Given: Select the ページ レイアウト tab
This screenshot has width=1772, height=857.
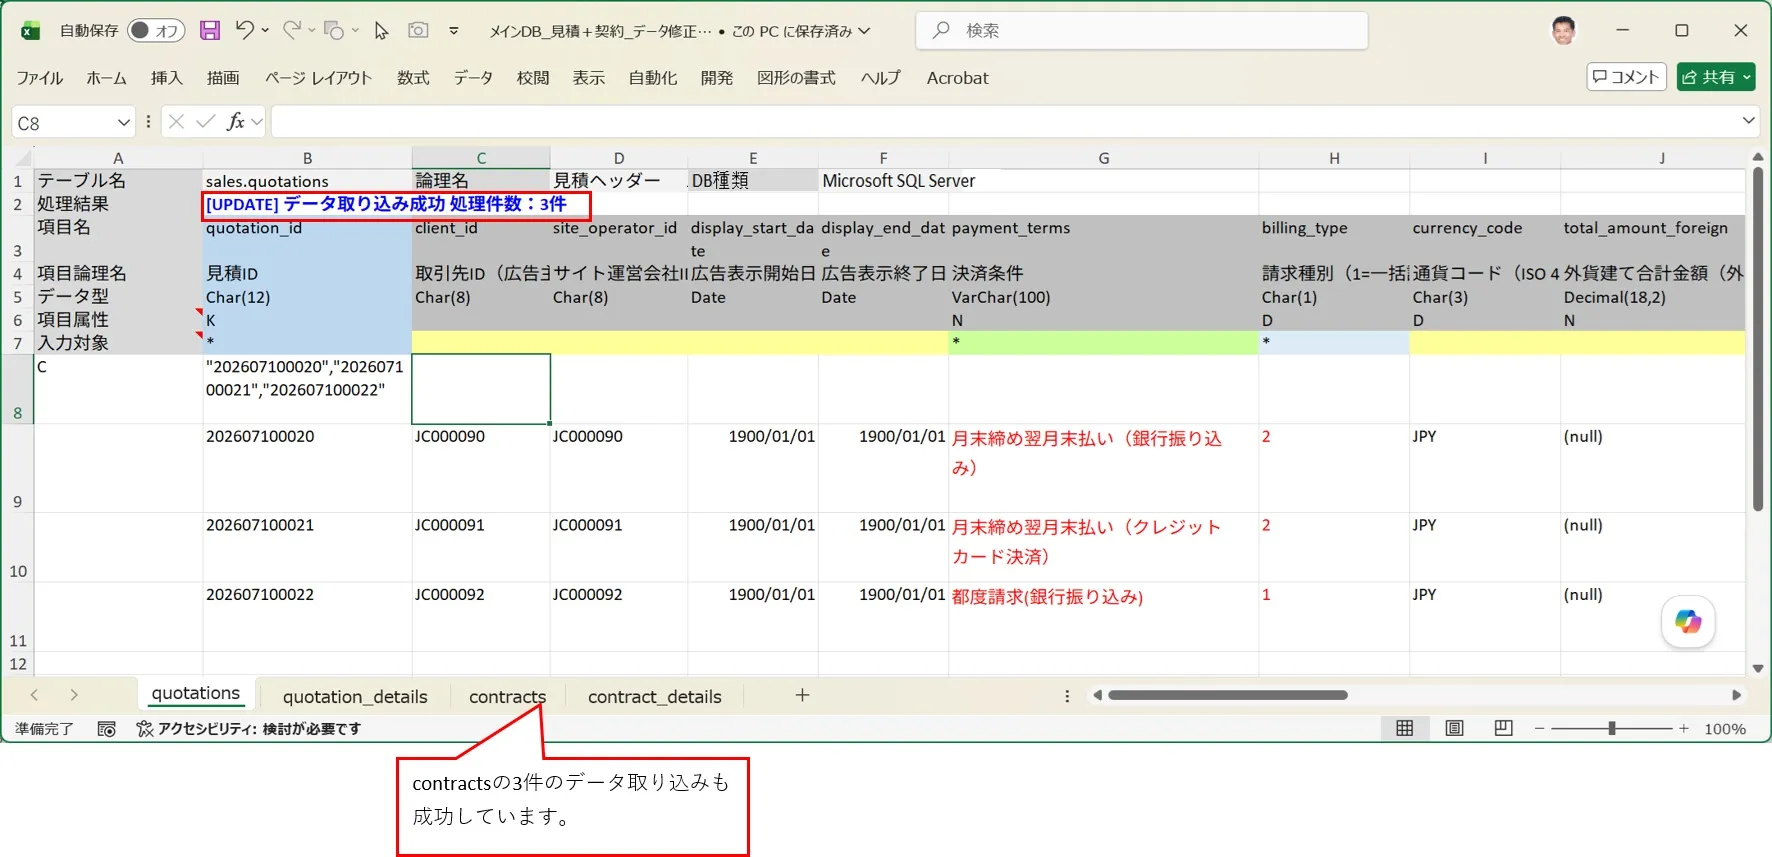Looking at the screenshot, I should pos(318,78).
